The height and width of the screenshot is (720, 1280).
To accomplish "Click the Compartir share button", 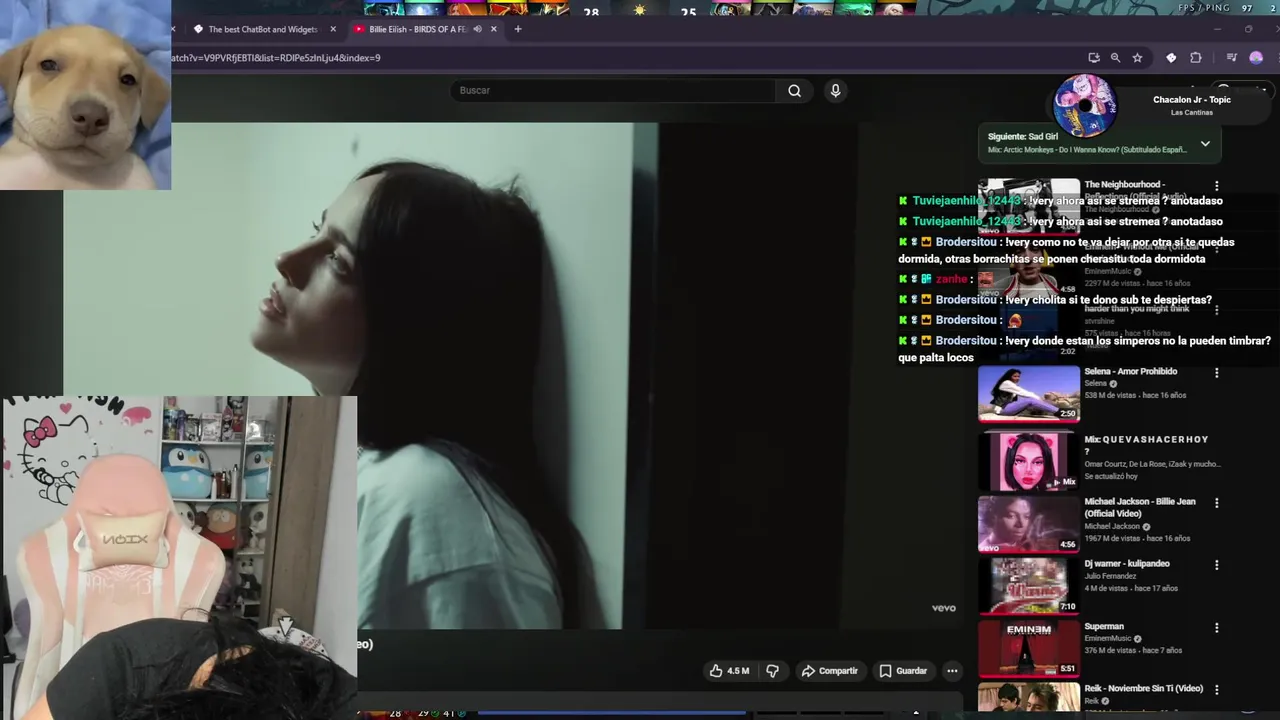I will point(829,671).
